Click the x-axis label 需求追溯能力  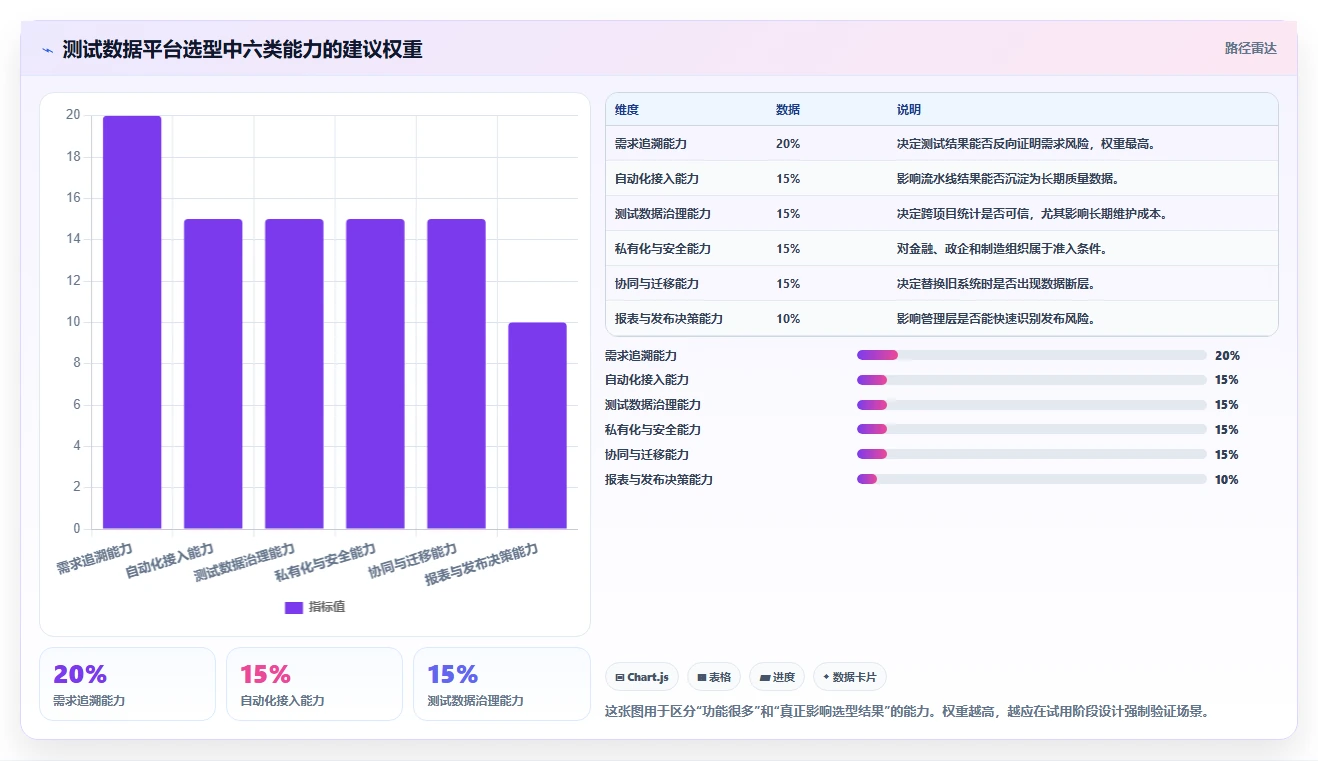[x=95, y=558]
